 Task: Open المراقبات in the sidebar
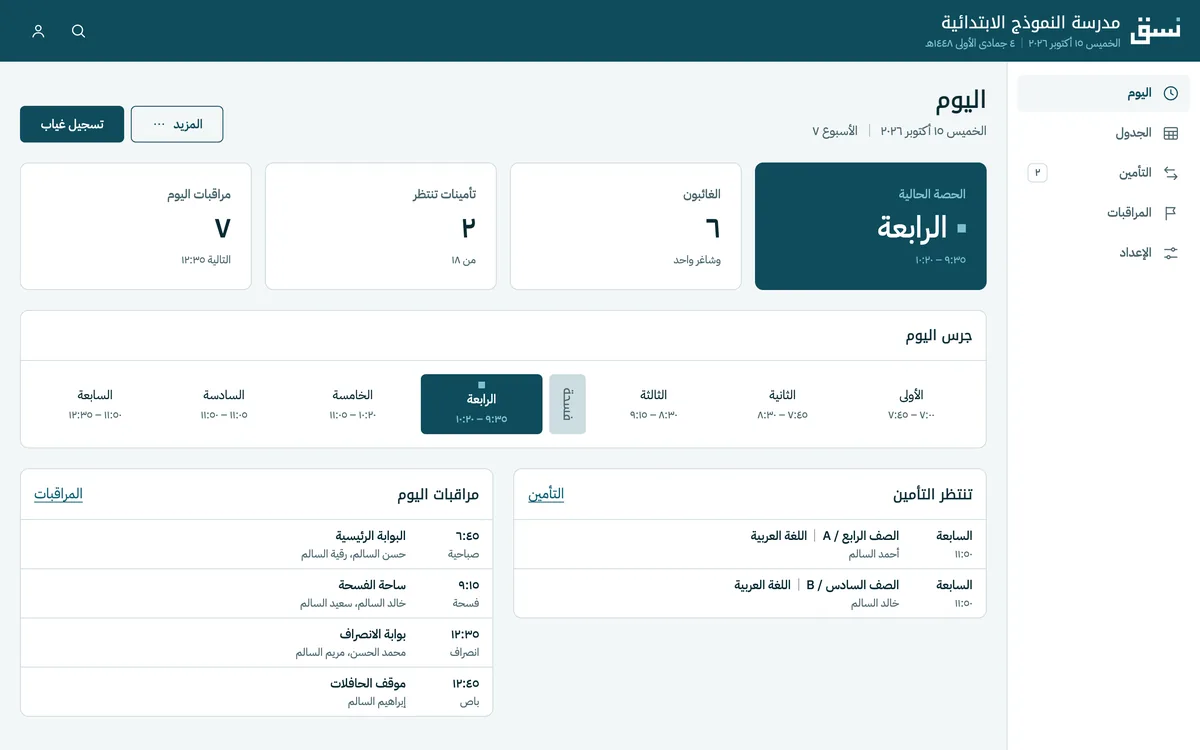point(1104,213)
